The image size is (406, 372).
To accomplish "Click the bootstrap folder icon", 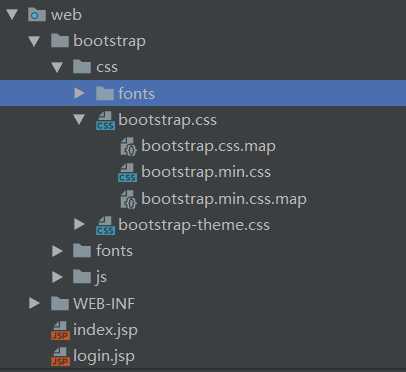I will 59,41.
